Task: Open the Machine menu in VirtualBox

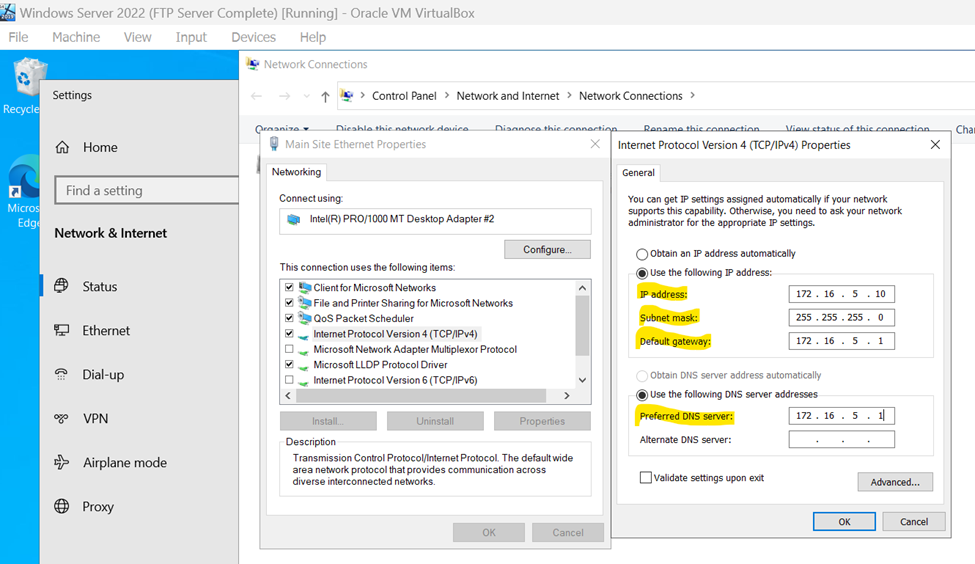Action: point(76,37)
